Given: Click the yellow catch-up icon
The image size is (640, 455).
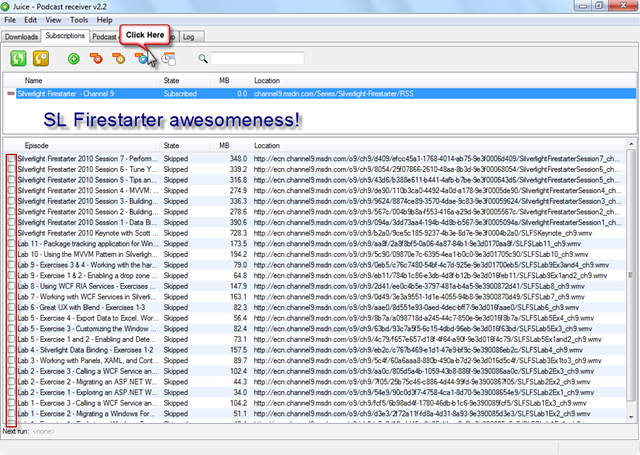Looking at the screenshot, I should [x=41, y=58].
